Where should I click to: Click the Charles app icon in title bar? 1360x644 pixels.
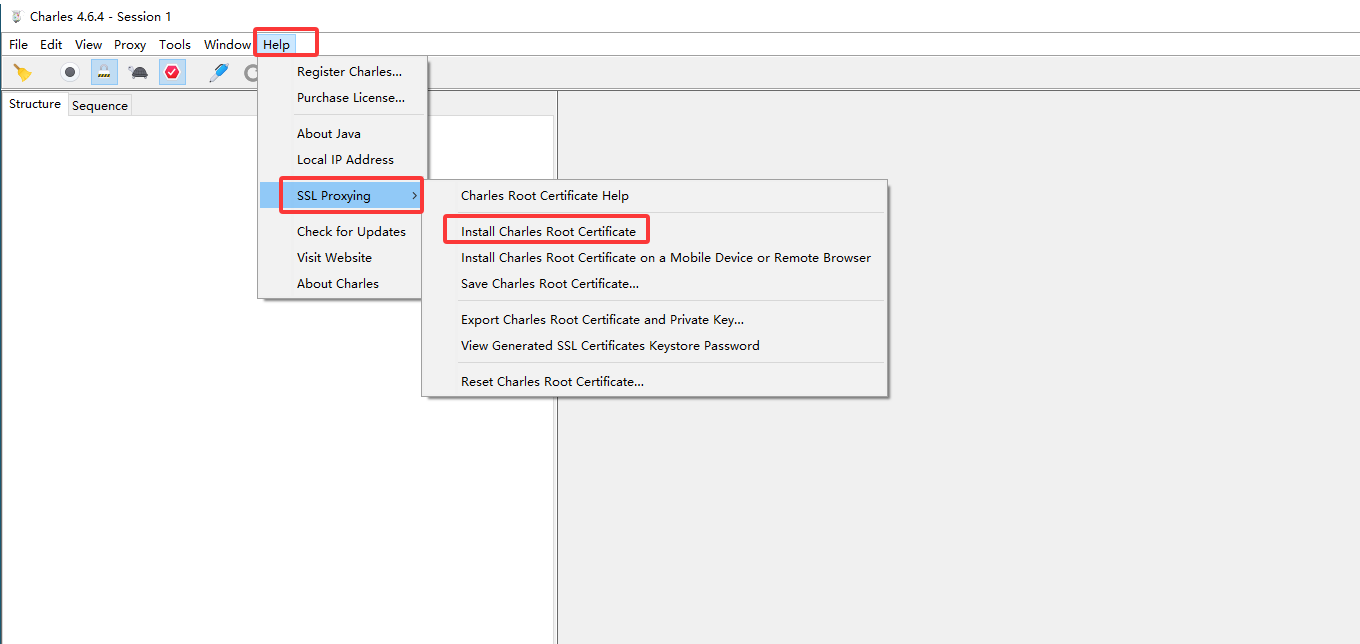click(x=16, y=16)
